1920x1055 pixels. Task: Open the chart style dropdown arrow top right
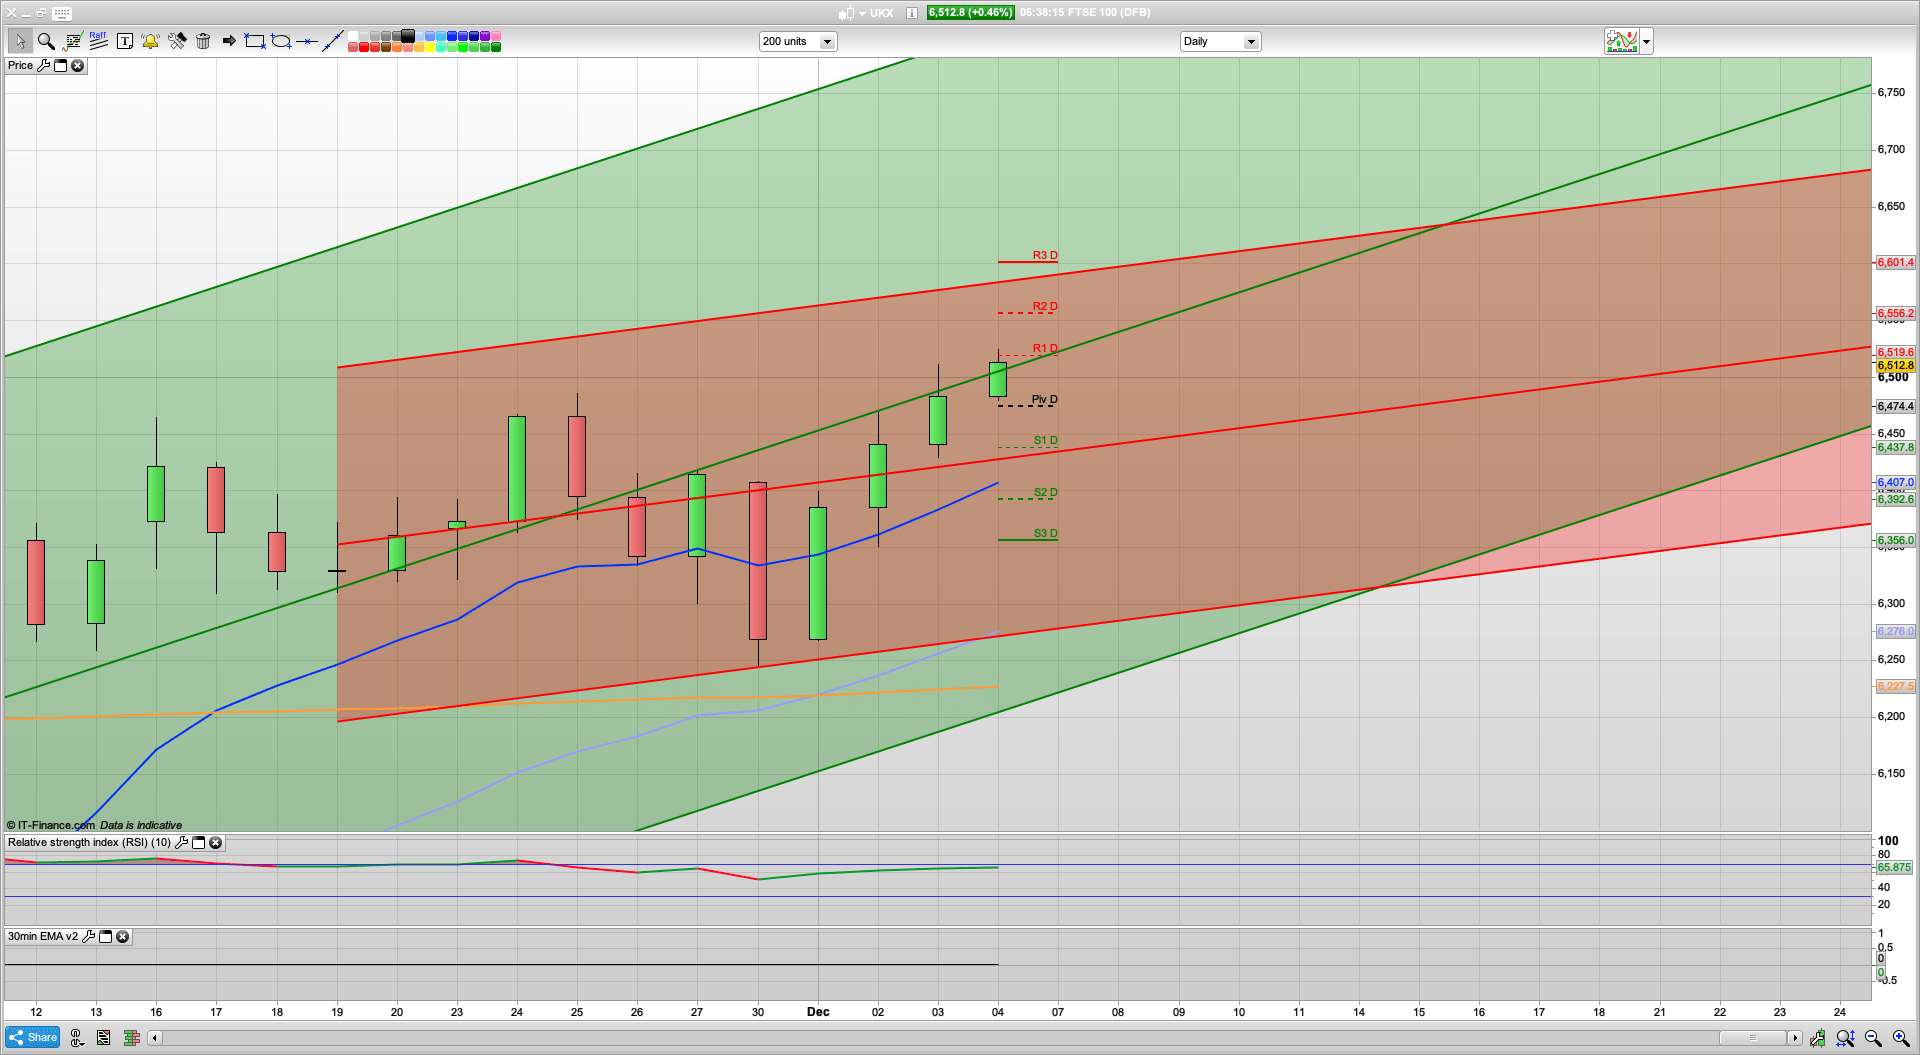1645,41
